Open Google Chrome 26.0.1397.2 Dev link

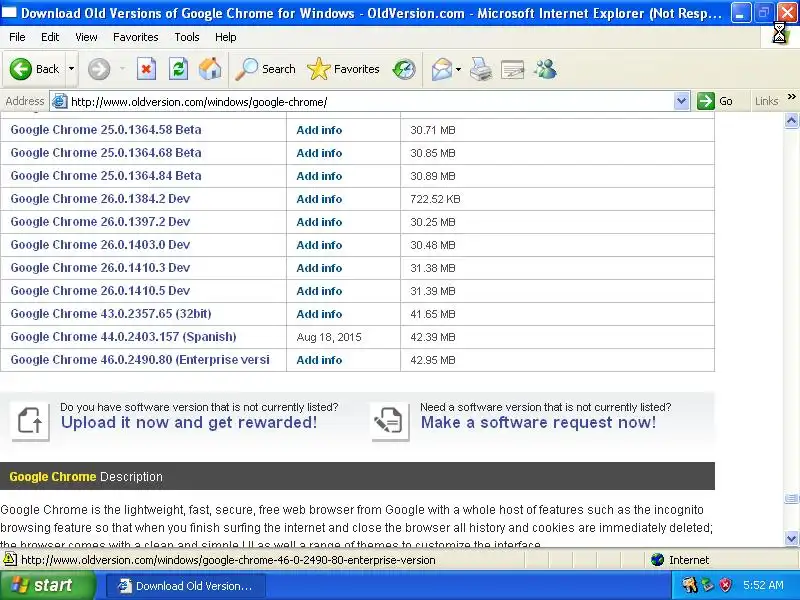(100, 221)
